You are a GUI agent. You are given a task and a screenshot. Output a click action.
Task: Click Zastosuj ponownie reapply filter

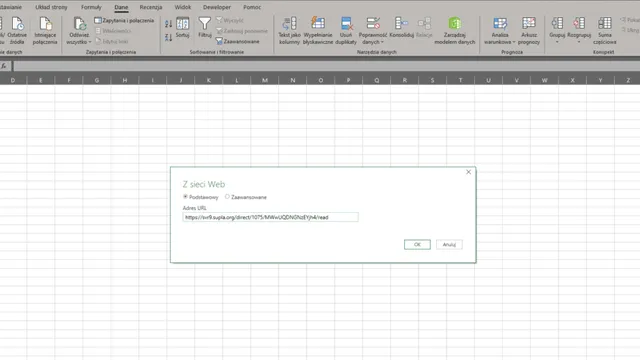tap(242, 31)
